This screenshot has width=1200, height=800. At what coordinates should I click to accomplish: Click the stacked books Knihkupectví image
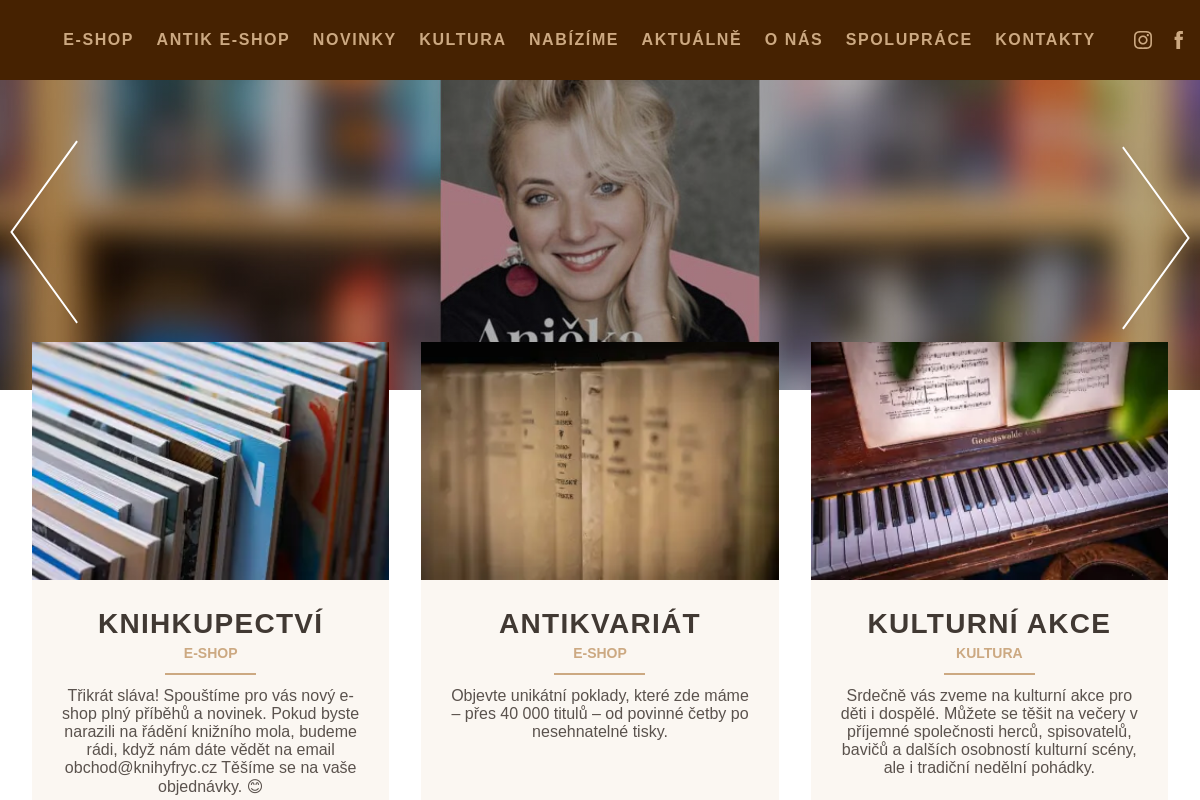coord(210,461)
